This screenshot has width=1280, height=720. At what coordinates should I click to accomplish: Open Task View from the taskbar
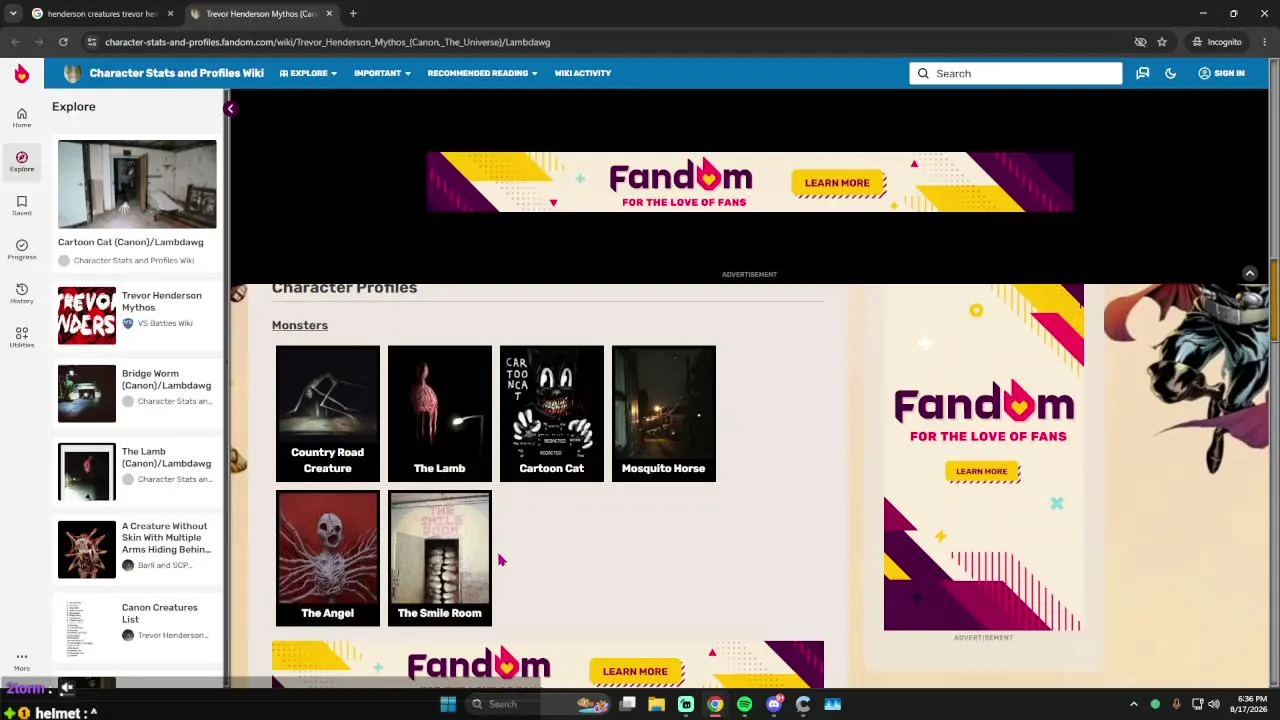627,704
